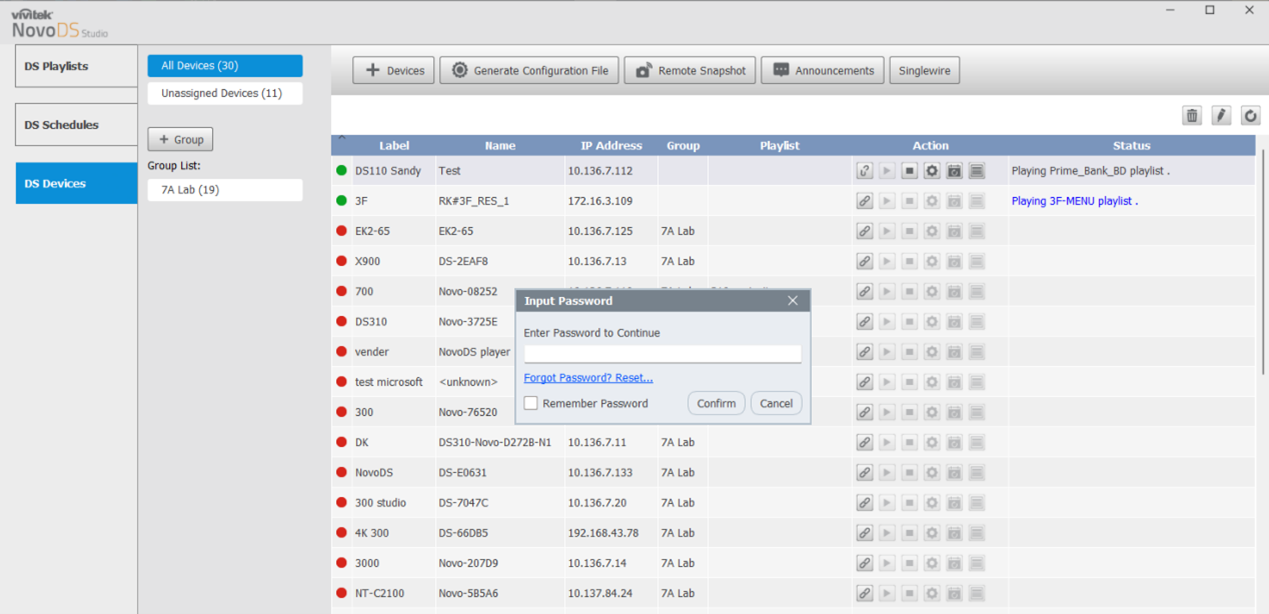Click the delete trash icon above the table

coord(1191,116)
